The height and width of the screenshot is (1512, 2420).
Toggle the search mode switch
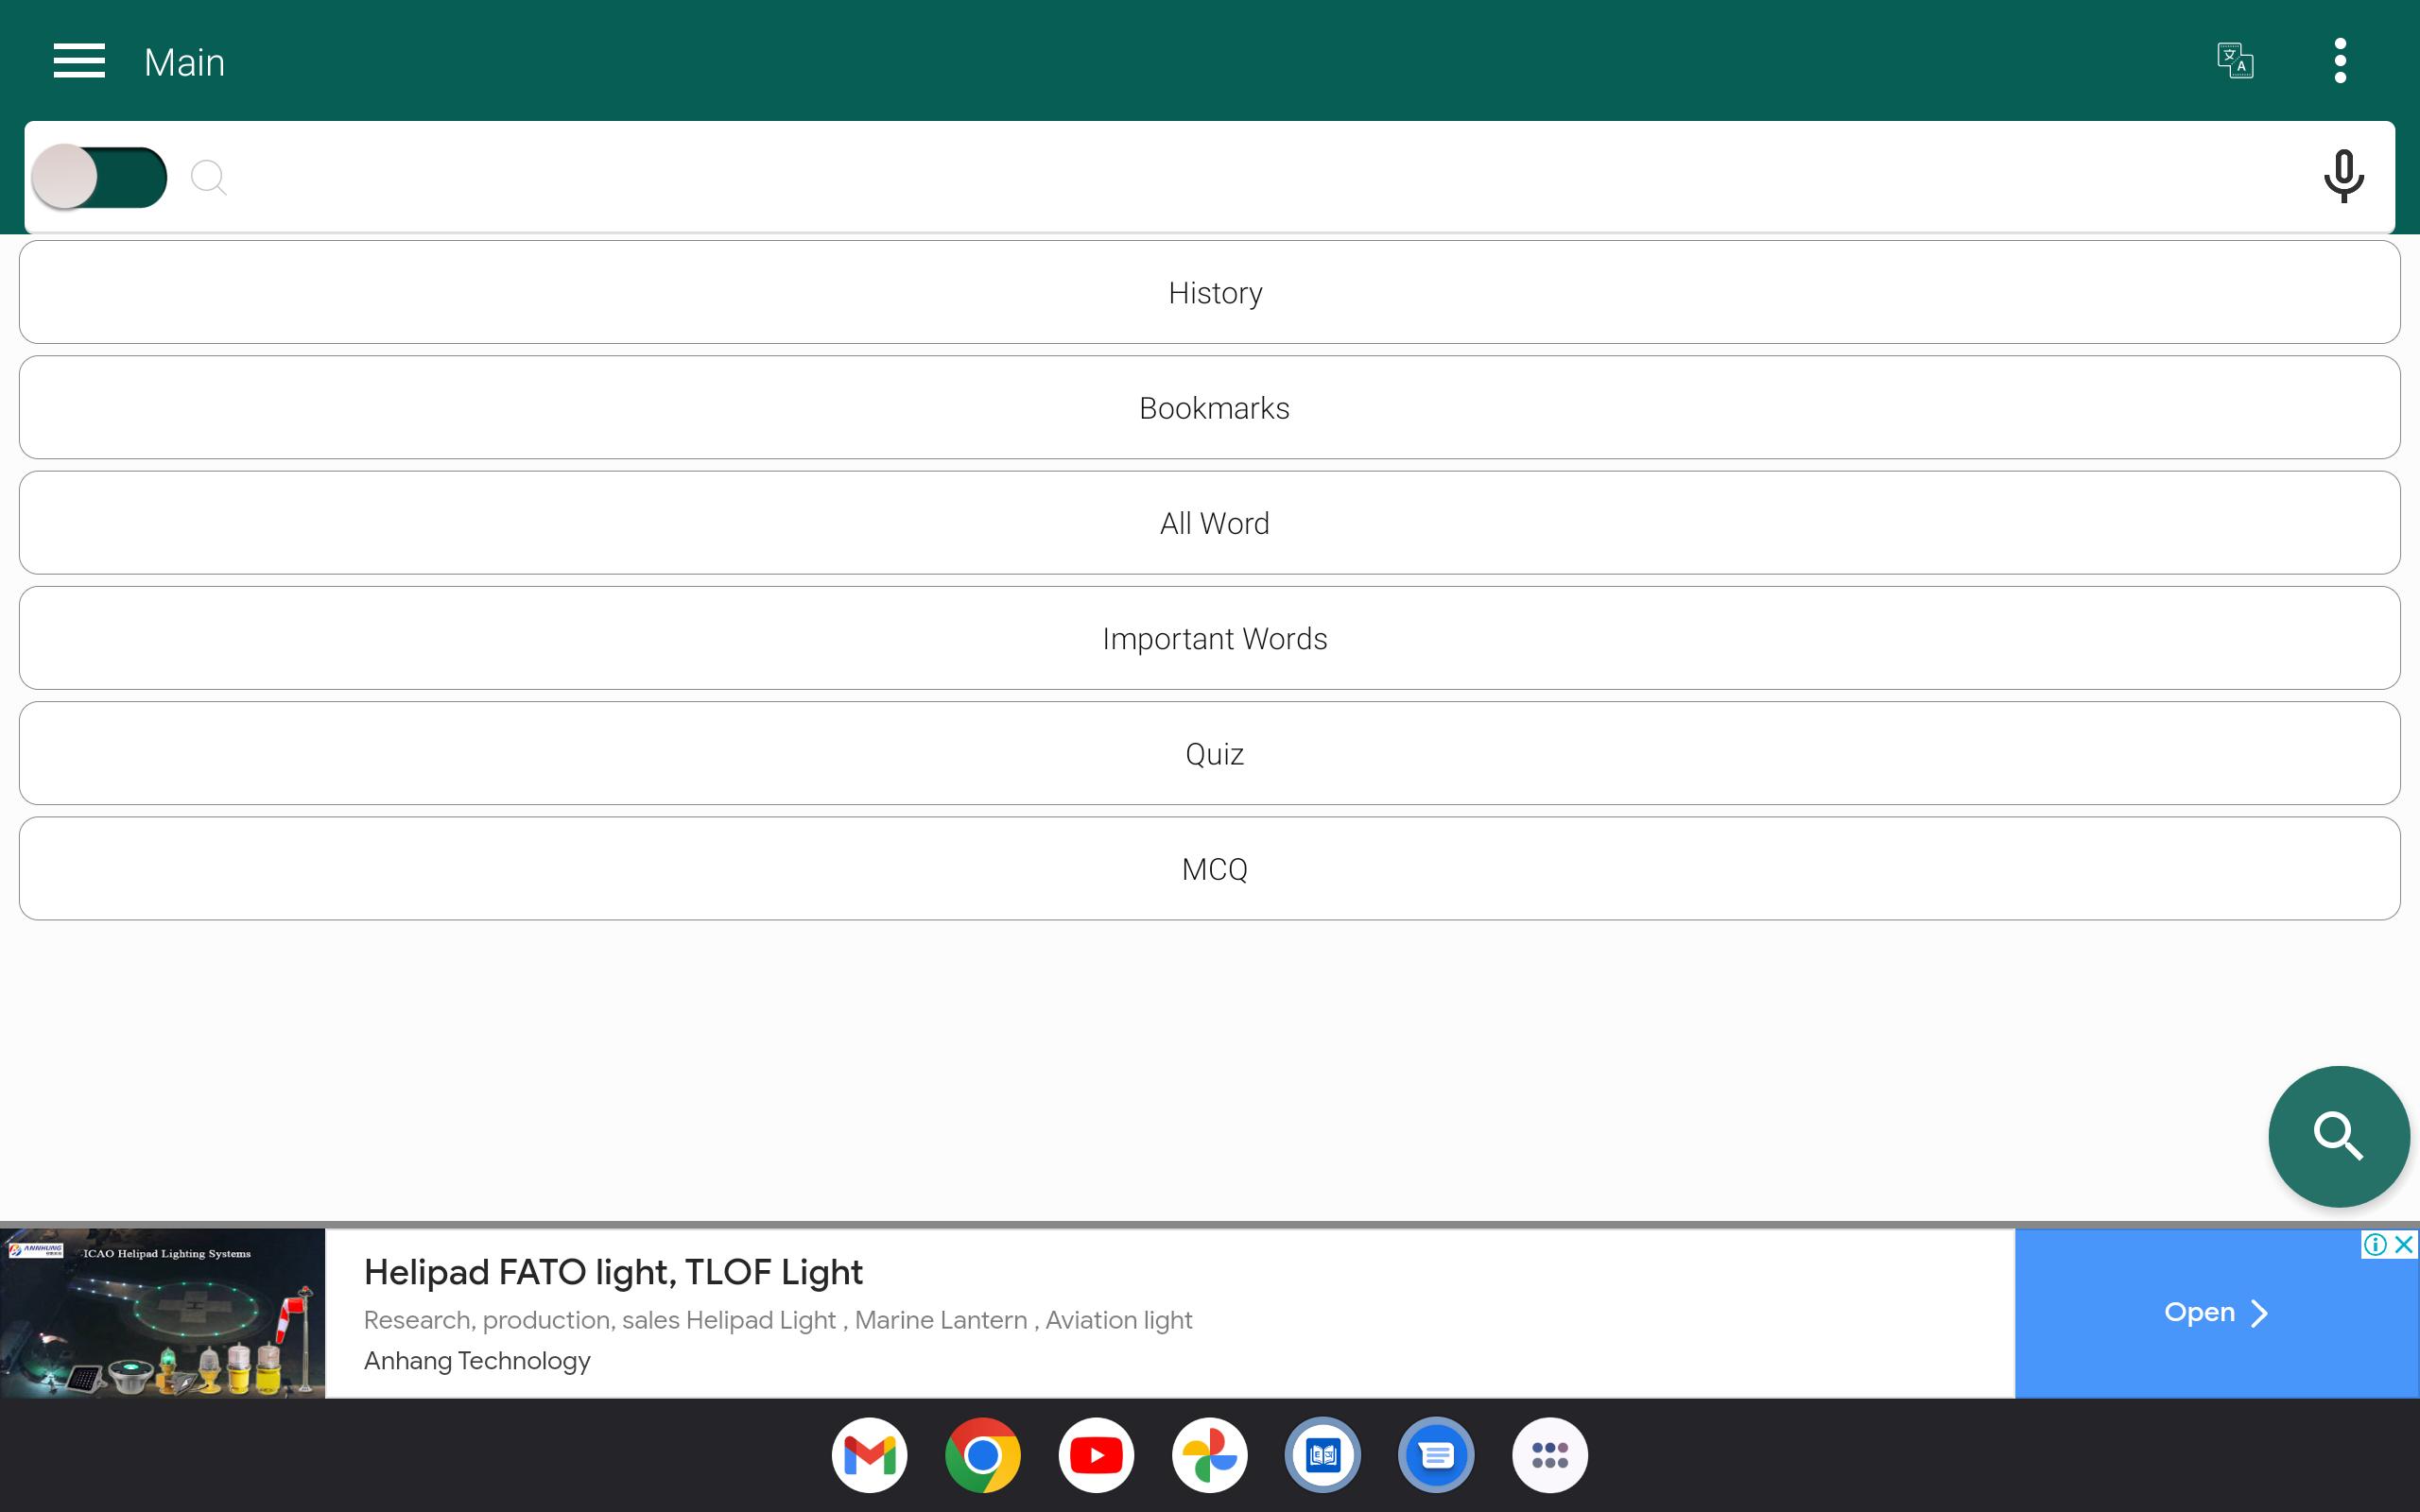tap(99, 177)
